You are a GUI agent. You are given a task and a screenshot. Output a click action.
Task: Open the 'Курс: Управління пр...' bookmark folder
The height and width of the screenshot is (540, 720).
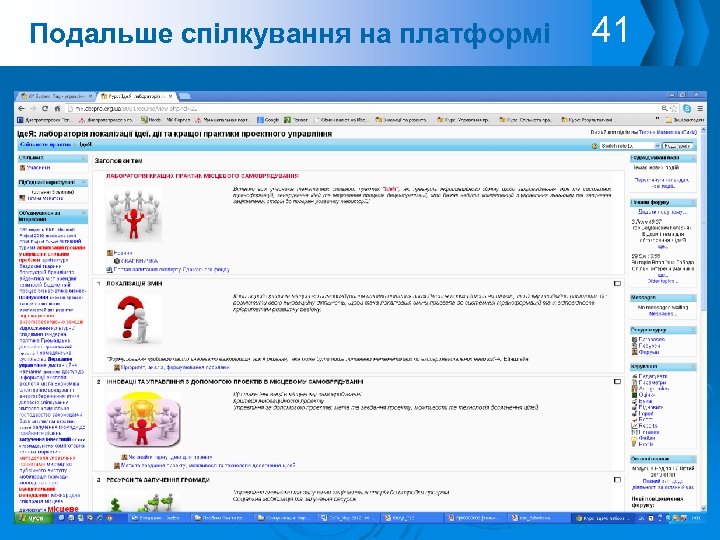coord(463,120)
